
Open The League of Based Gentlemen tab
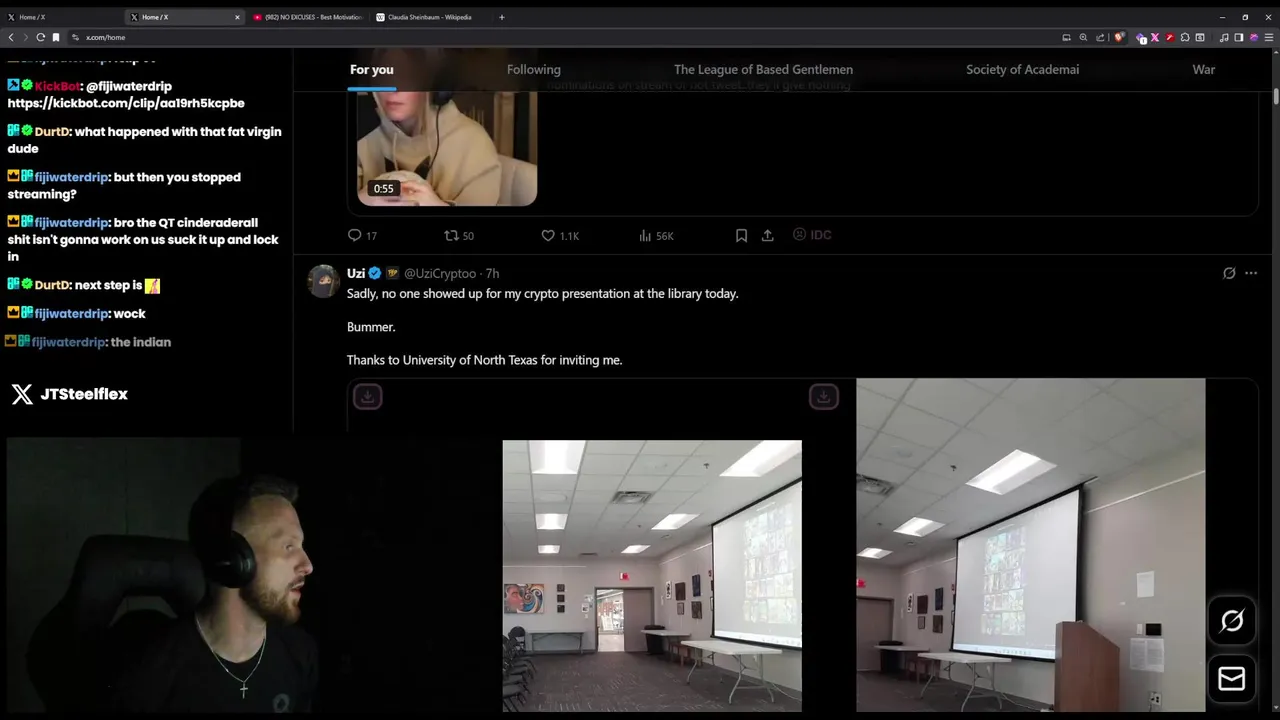[763, 69]
